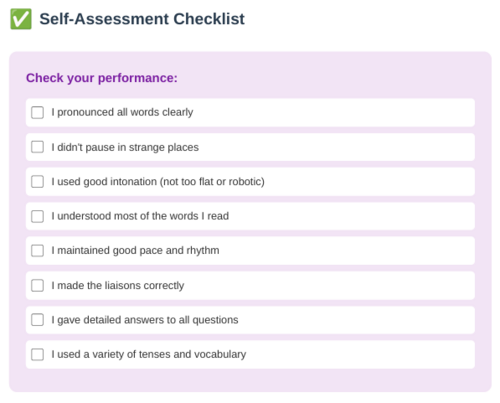500x403 pixels.
Task: Check 'maintained good pace and rhythm' box
Action: click(37, 251)
